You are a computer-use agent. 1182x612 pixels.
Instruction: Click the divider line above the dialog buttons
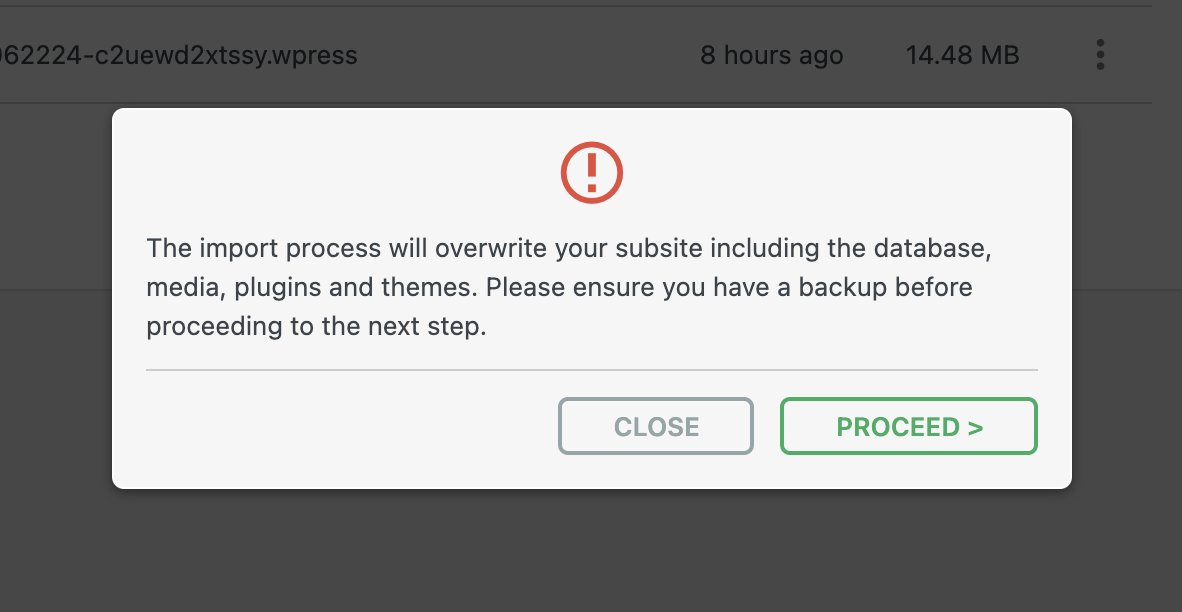[592, 370]
